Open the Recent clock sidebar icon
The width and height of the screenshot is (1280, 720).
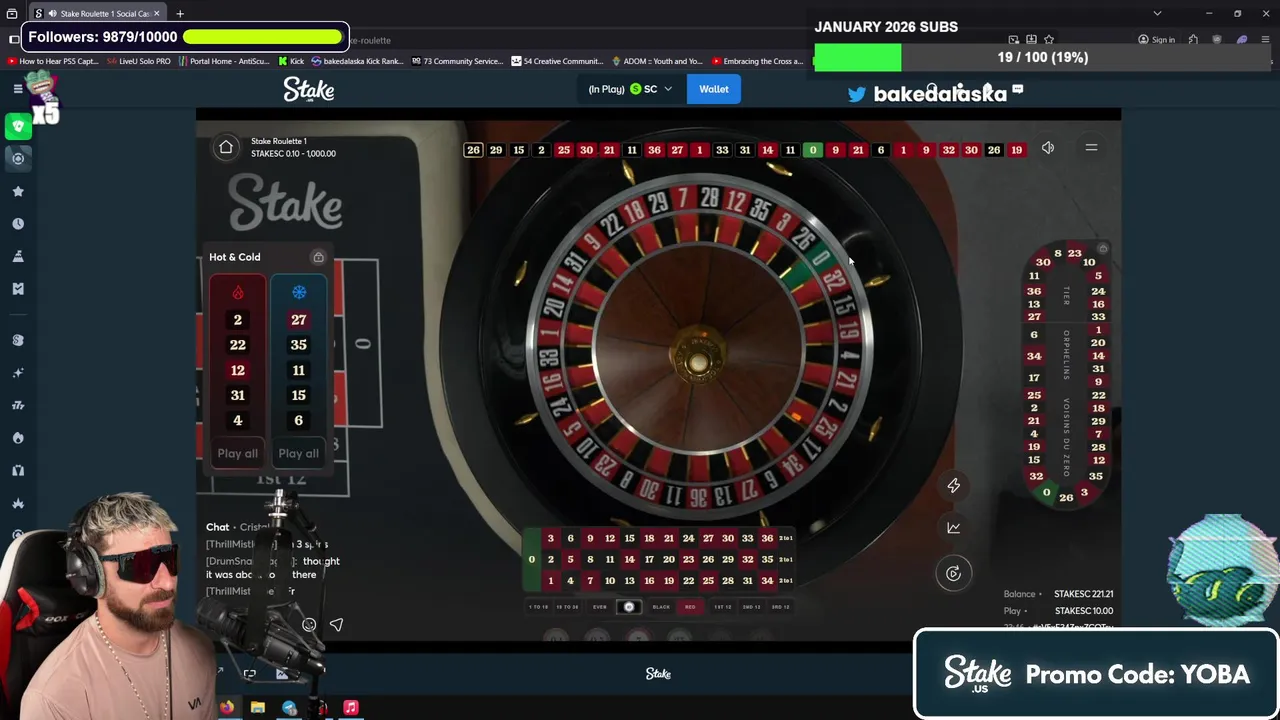click(x=18, y=224)
